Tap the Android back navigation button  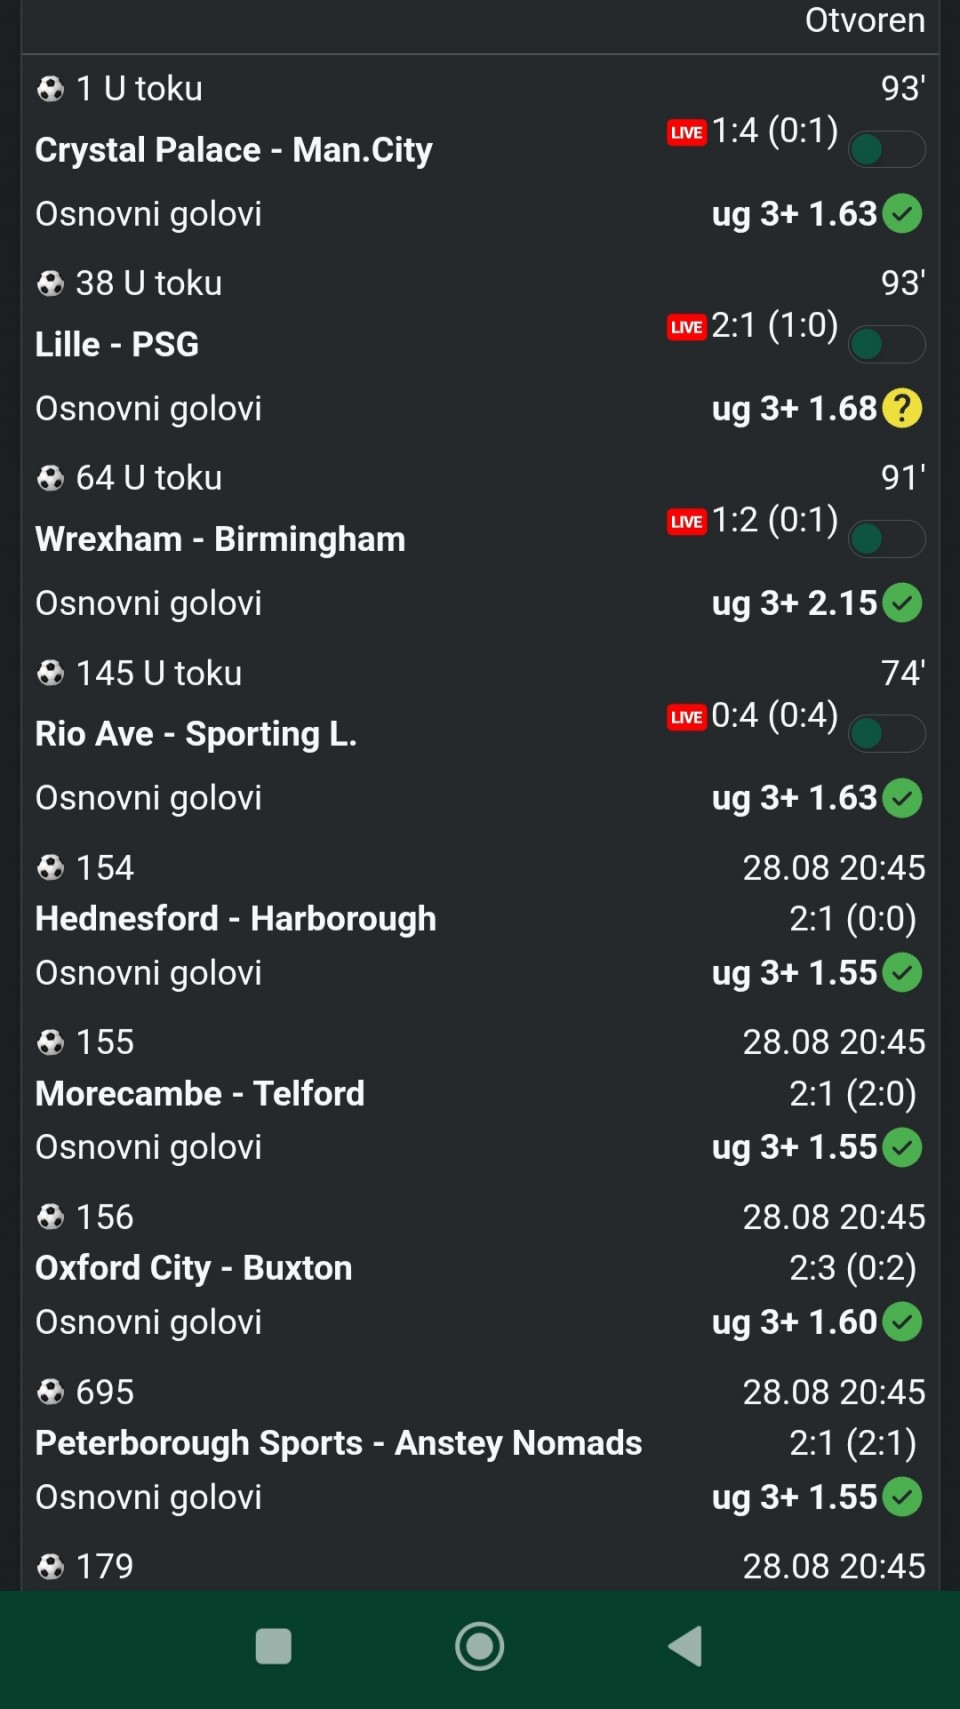[686, 1646]
